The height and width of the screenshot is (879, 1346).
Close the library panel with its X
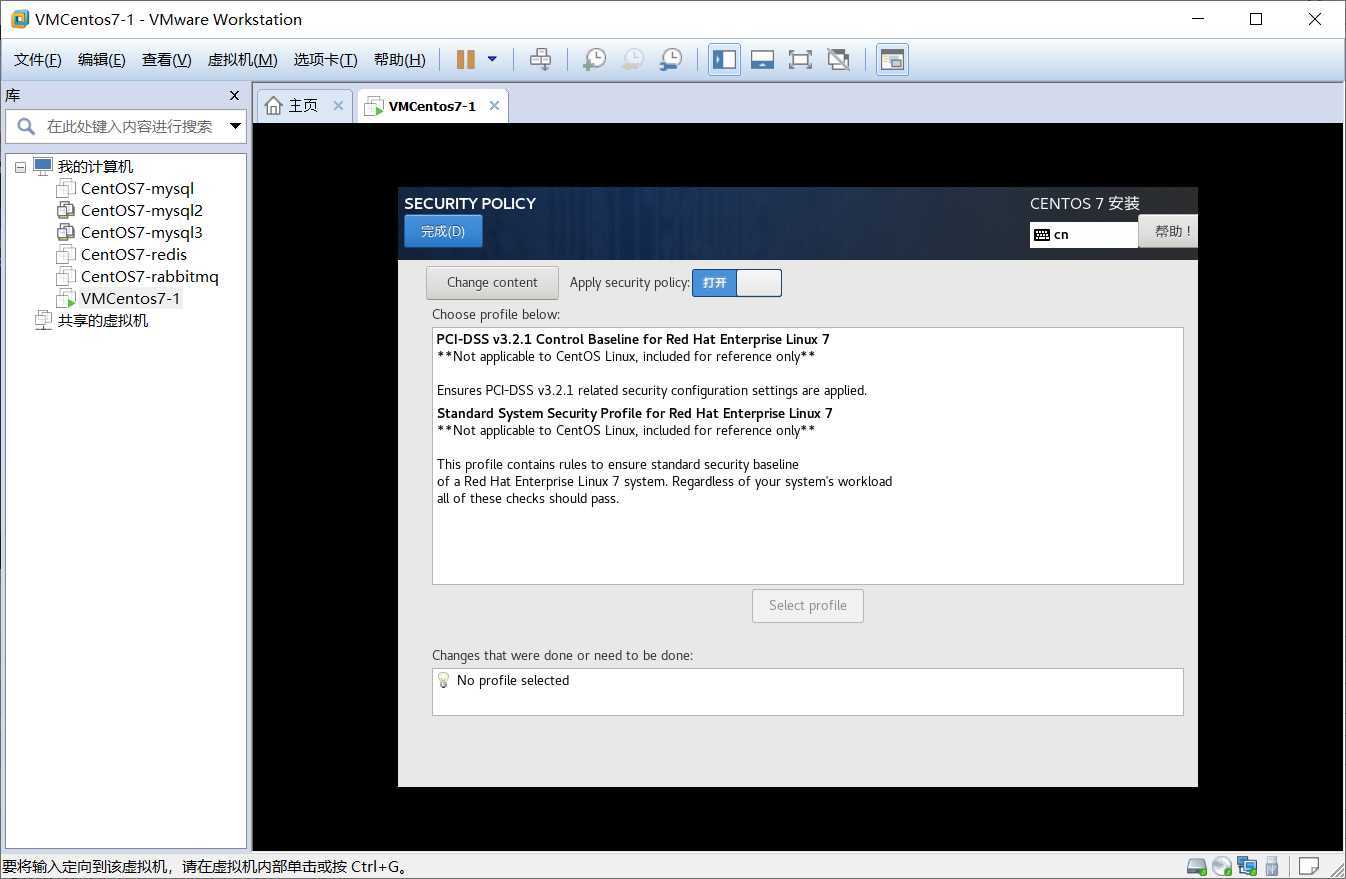[x=235, y=95]
